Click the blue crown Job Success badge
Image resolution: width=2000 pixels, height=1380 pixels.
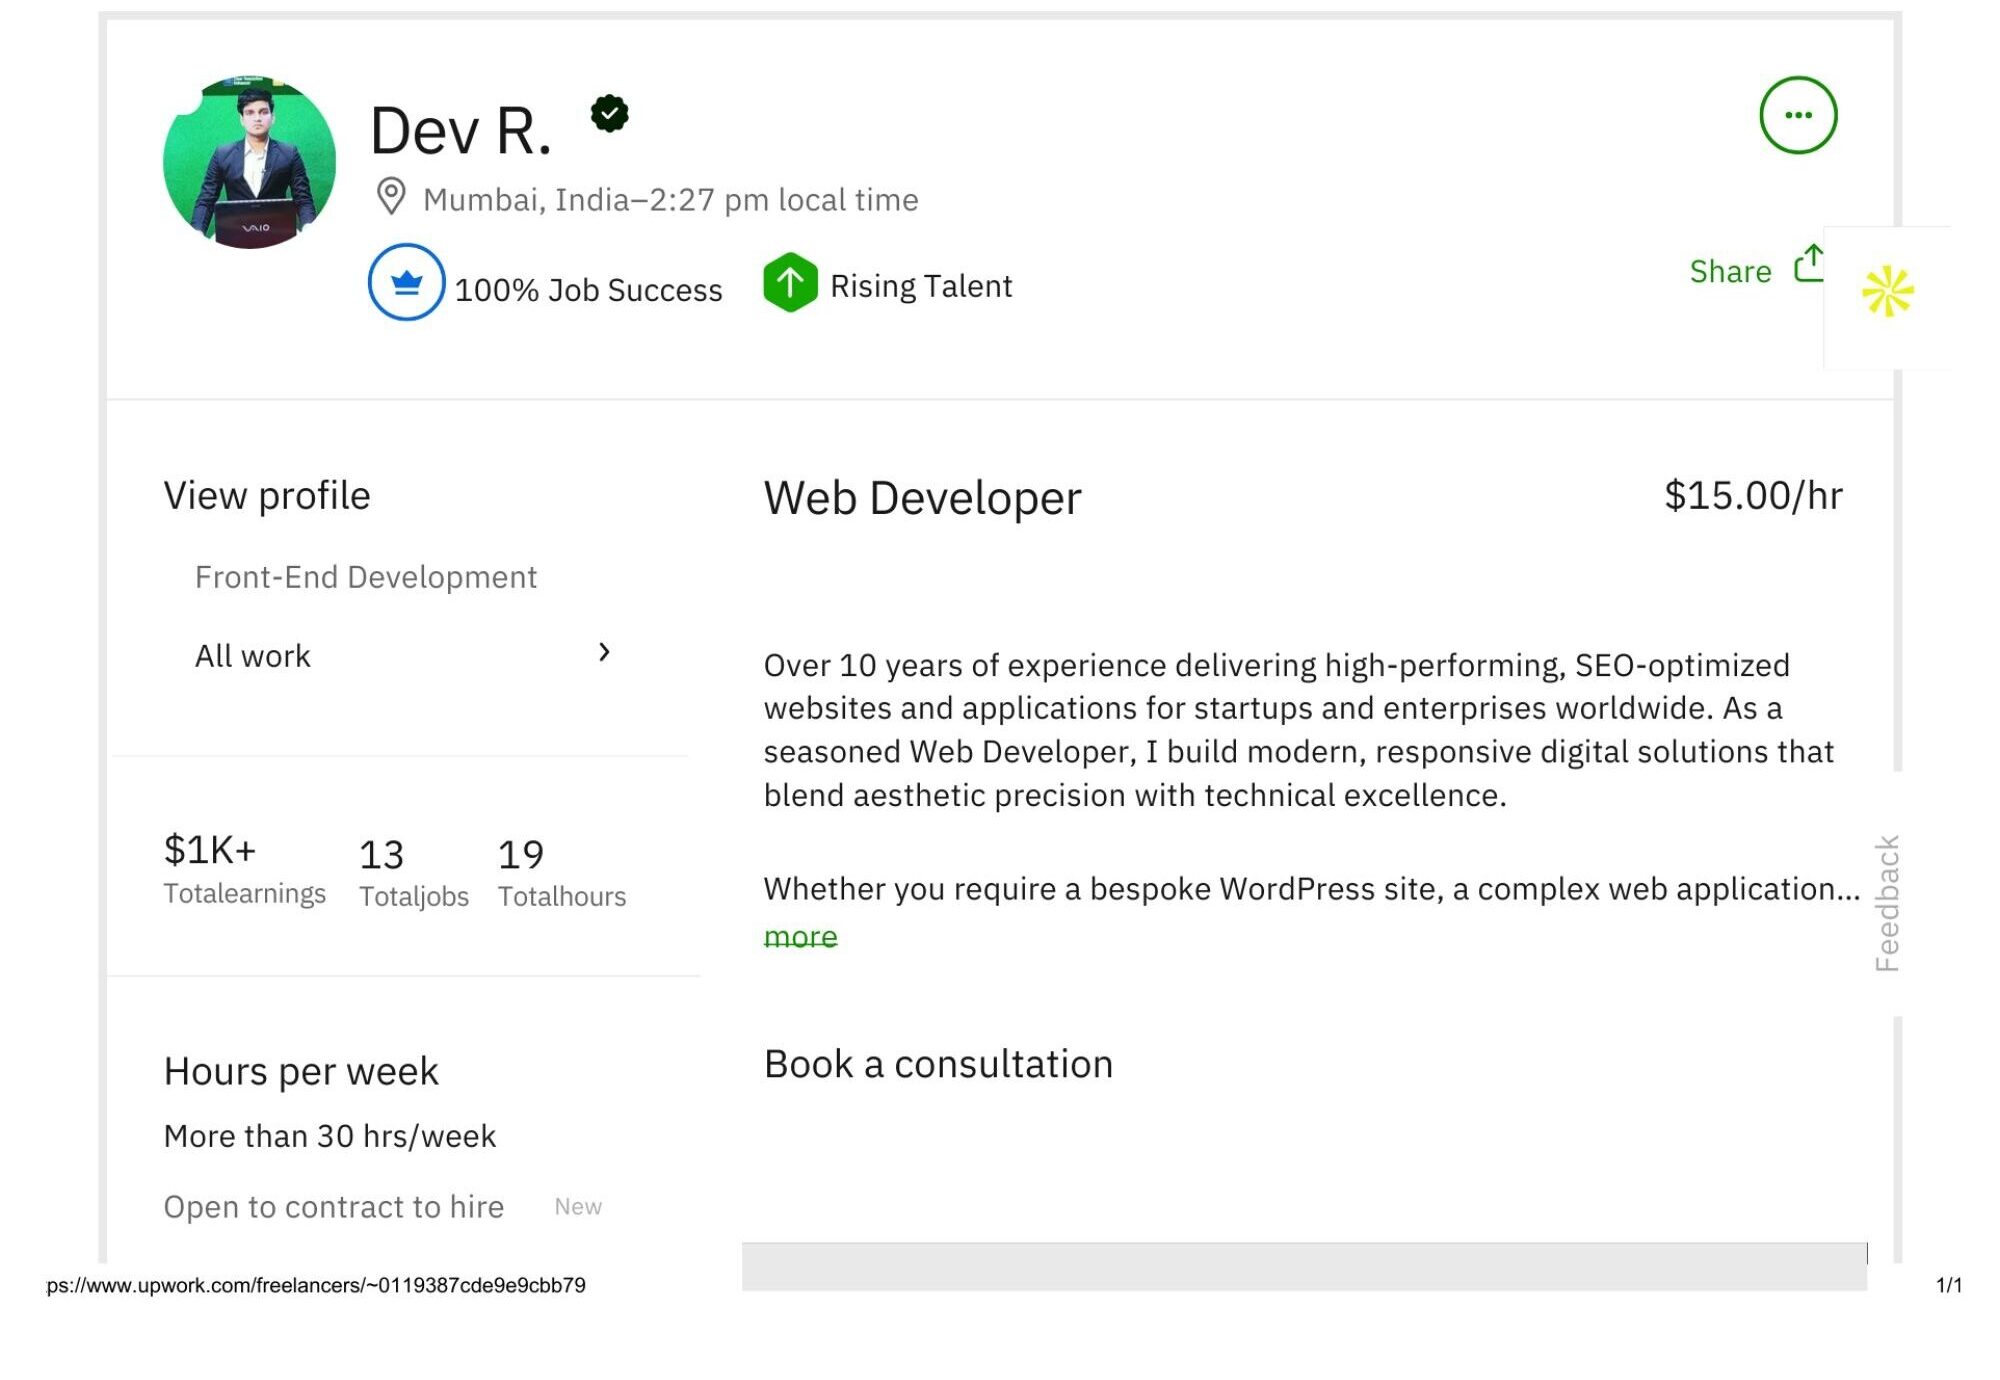coord(406,282)
